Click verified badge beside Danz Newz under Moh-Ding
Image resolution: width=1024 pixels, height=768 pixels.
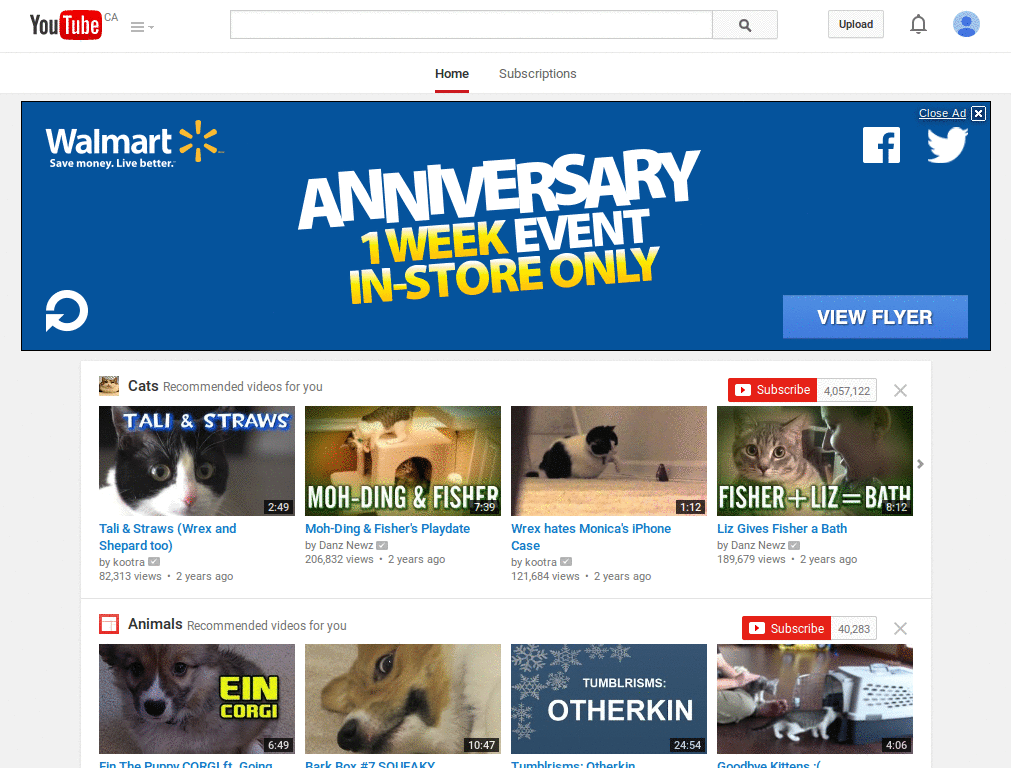click(x=382, y=545)
